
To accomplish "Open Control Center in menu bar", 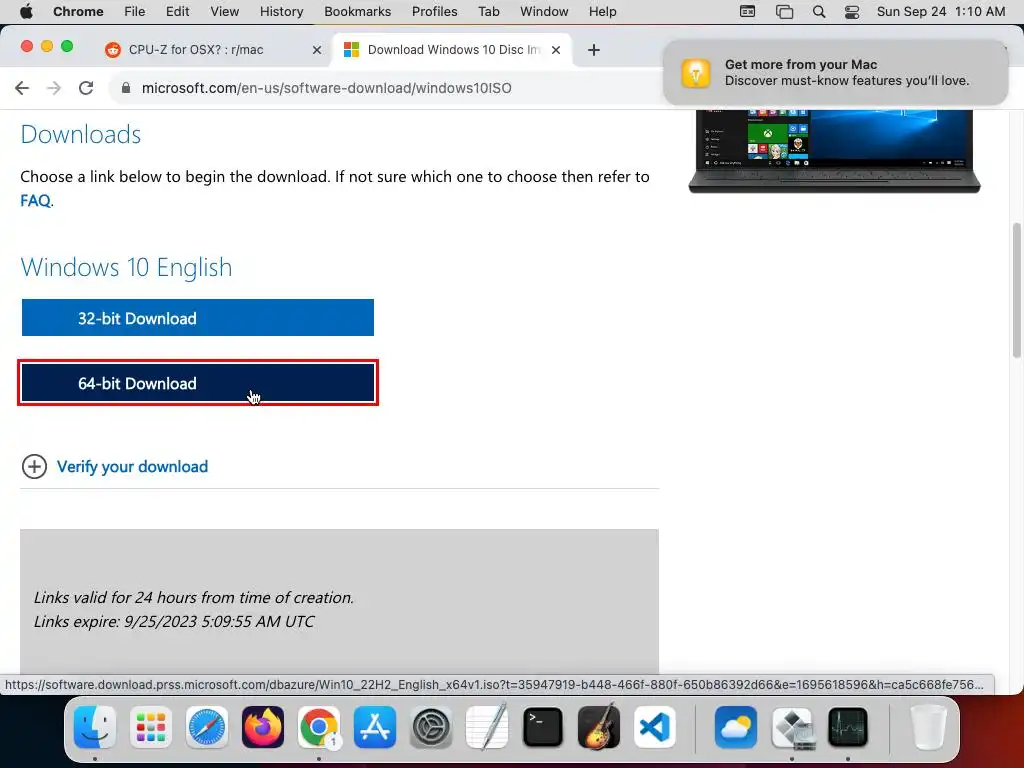I will click(852, 12).
